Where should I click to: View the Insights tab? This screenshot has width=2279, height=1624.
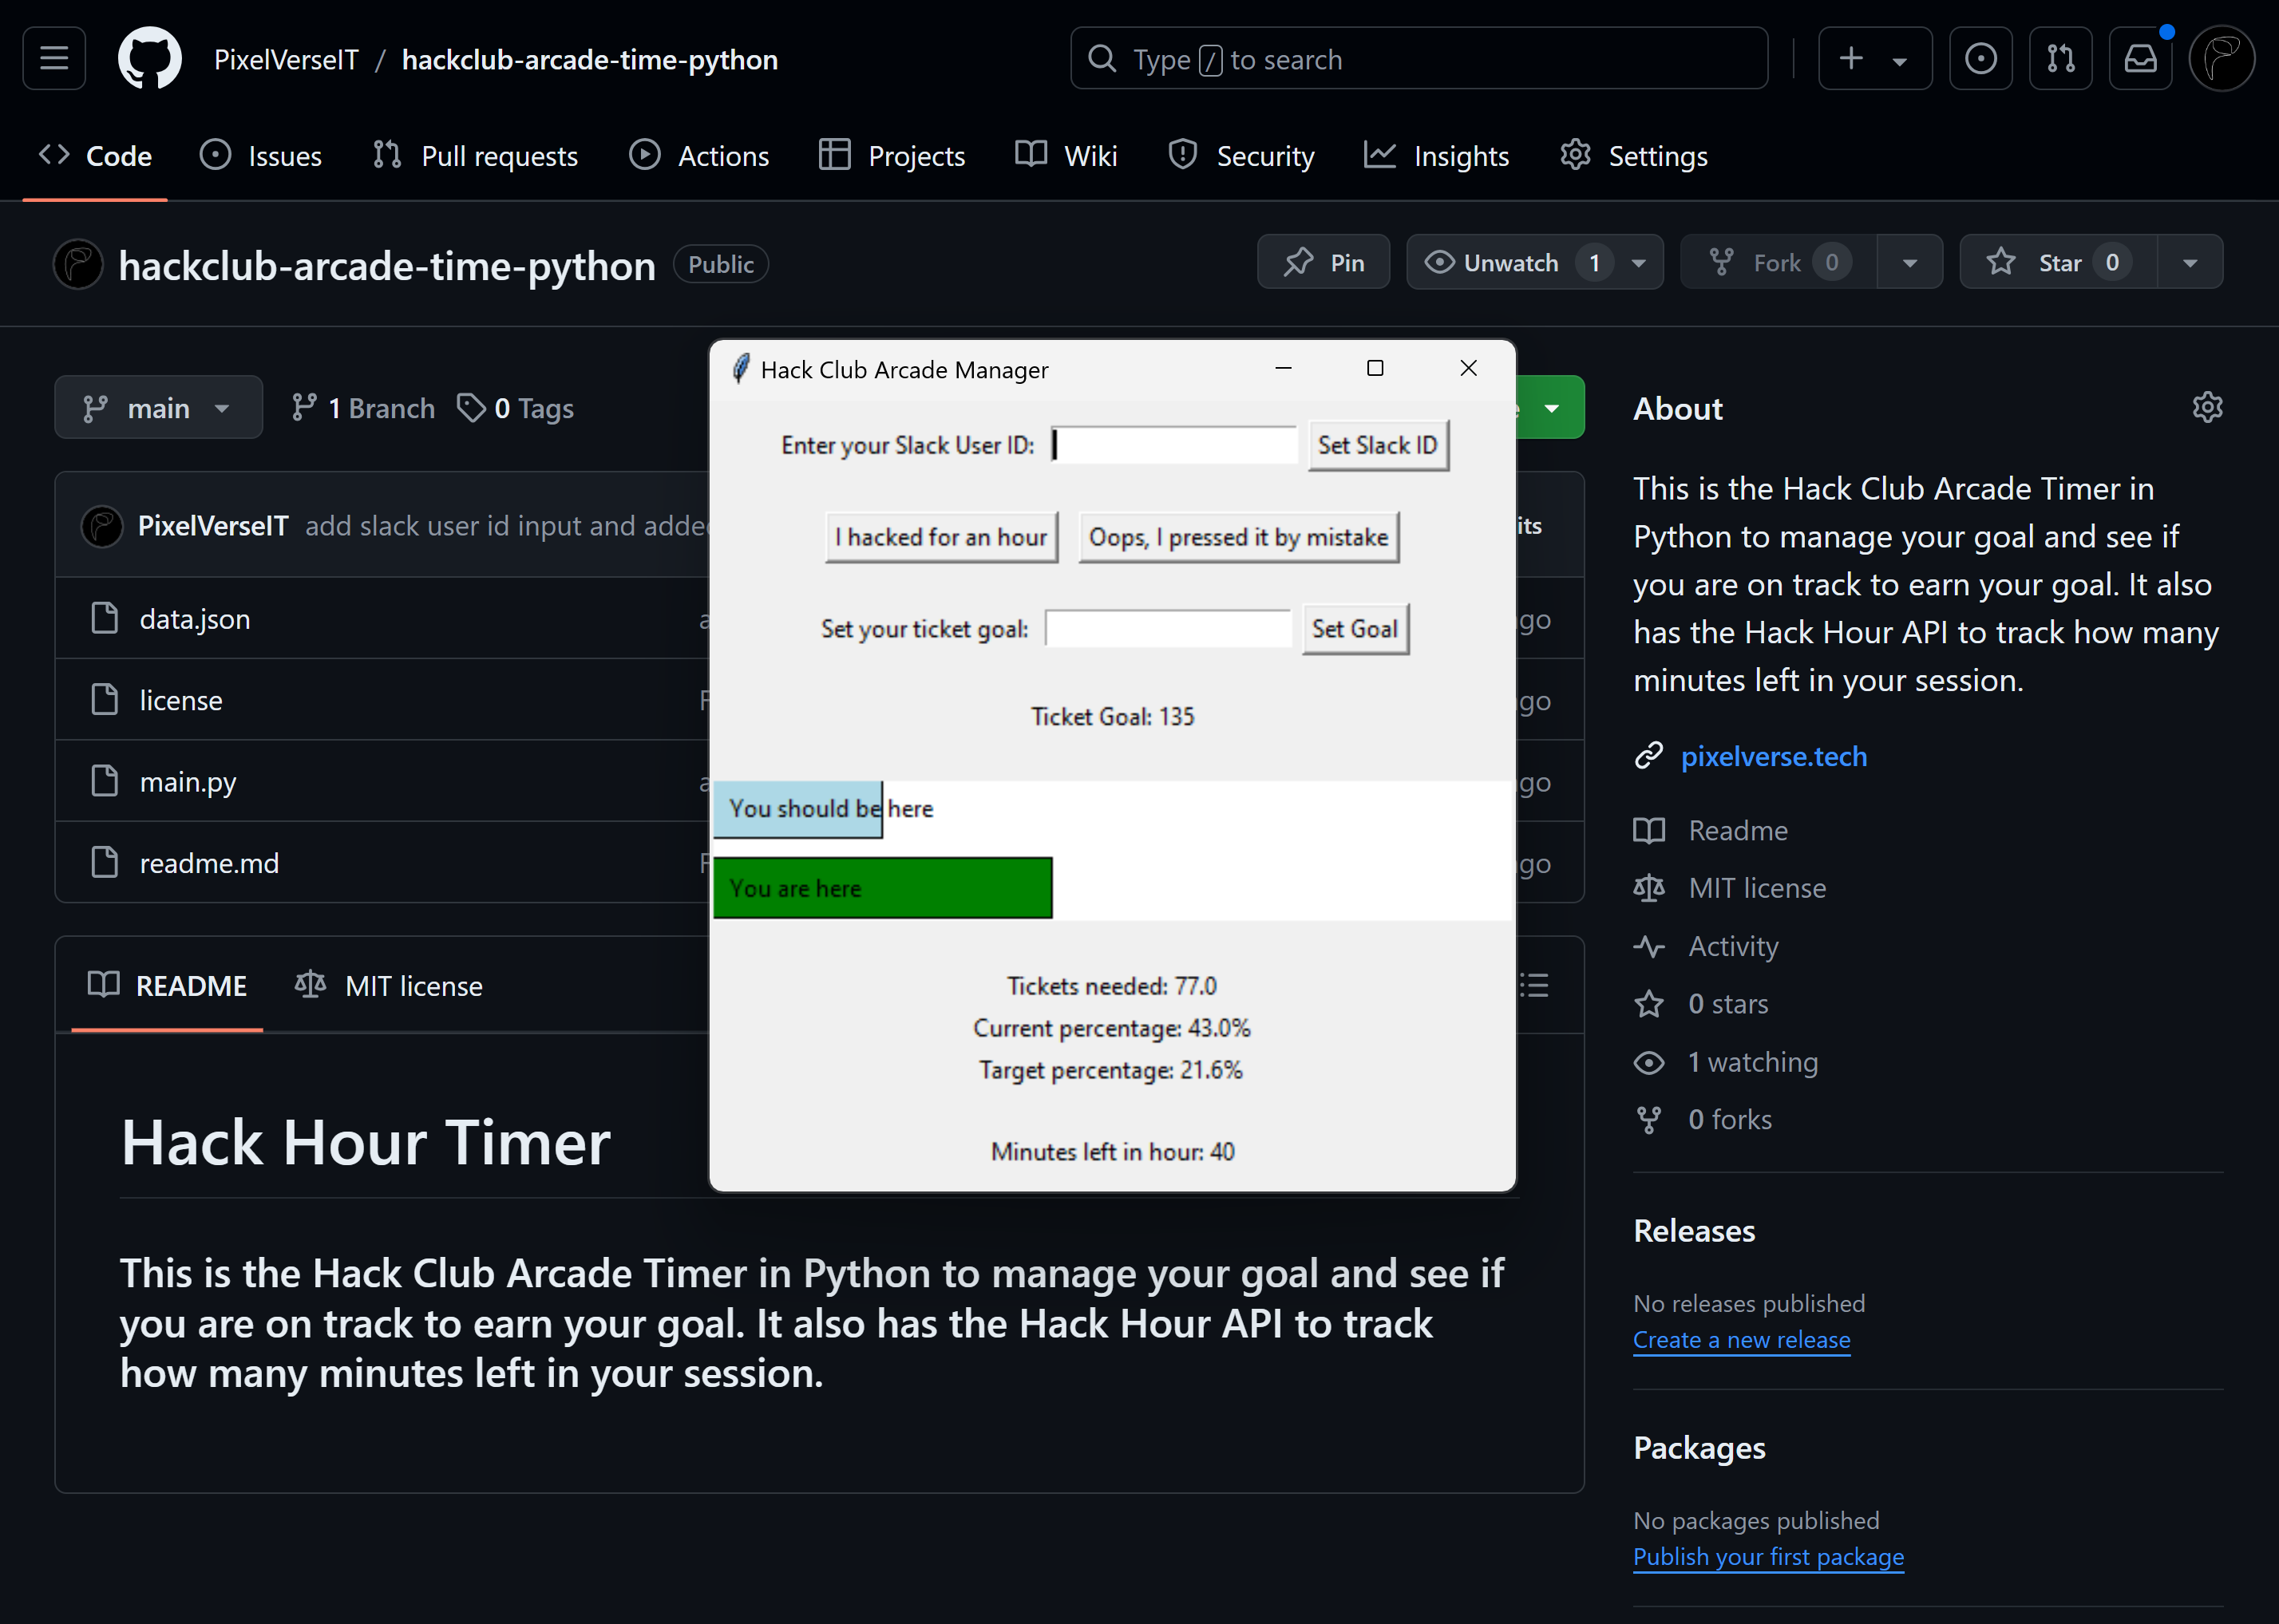pyautogui.click(x=1436, y=156)
